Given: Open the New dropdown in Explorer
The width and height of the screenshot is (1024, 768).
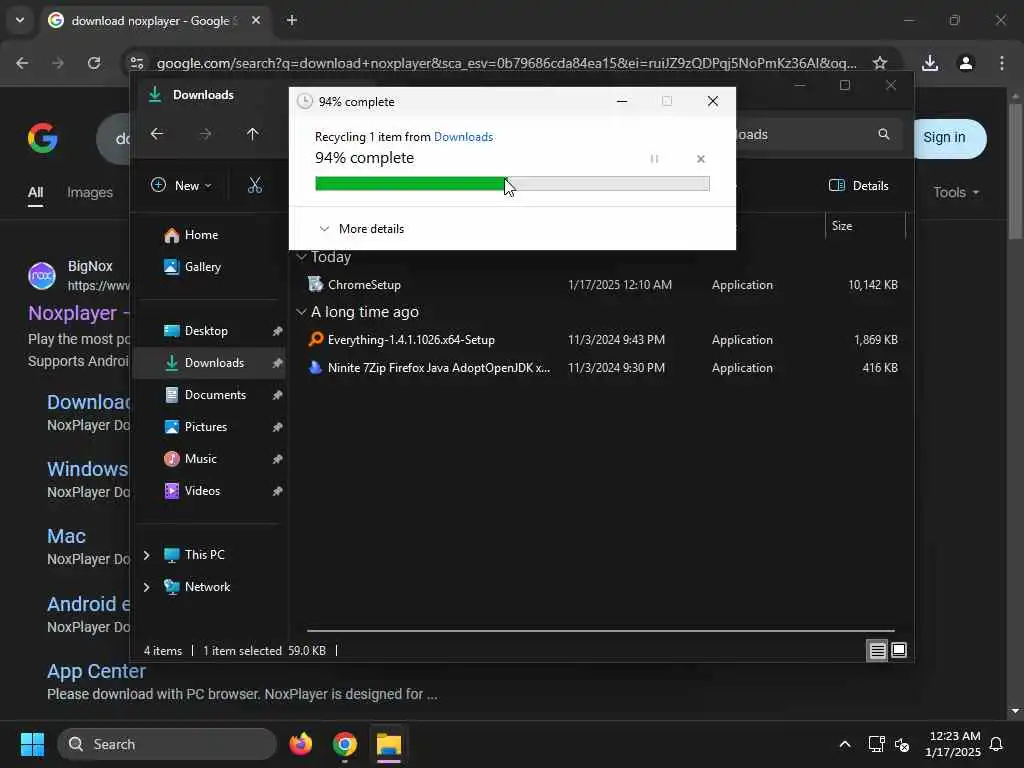Looking at the screenshot, I should pyautogui.click(x=181, y=185).
